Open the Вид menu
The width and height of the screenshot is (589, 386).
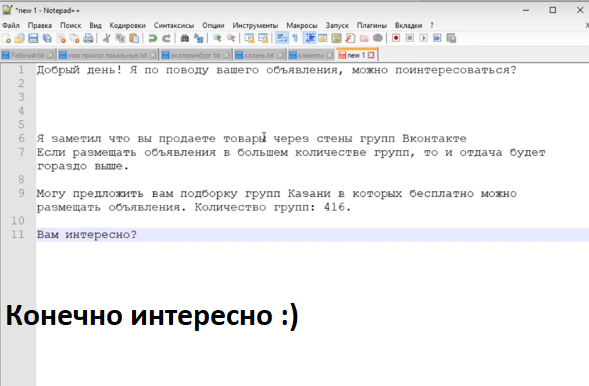[x=95, y=26]
